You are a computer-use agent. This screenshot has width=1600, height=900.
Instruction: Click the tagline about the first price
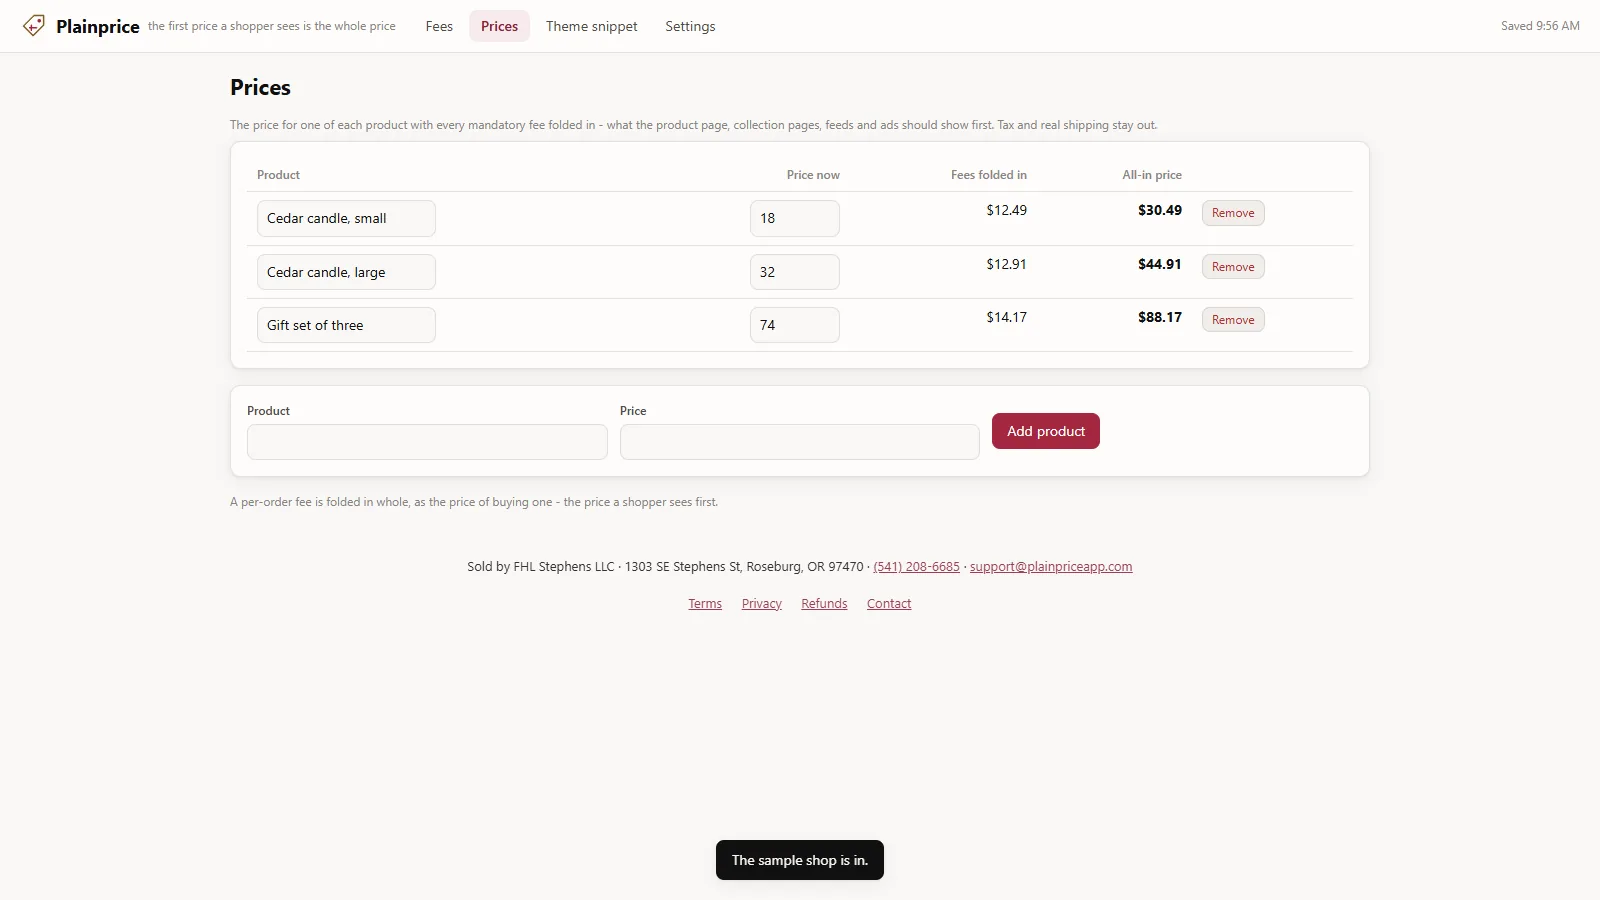click(272, 26)
